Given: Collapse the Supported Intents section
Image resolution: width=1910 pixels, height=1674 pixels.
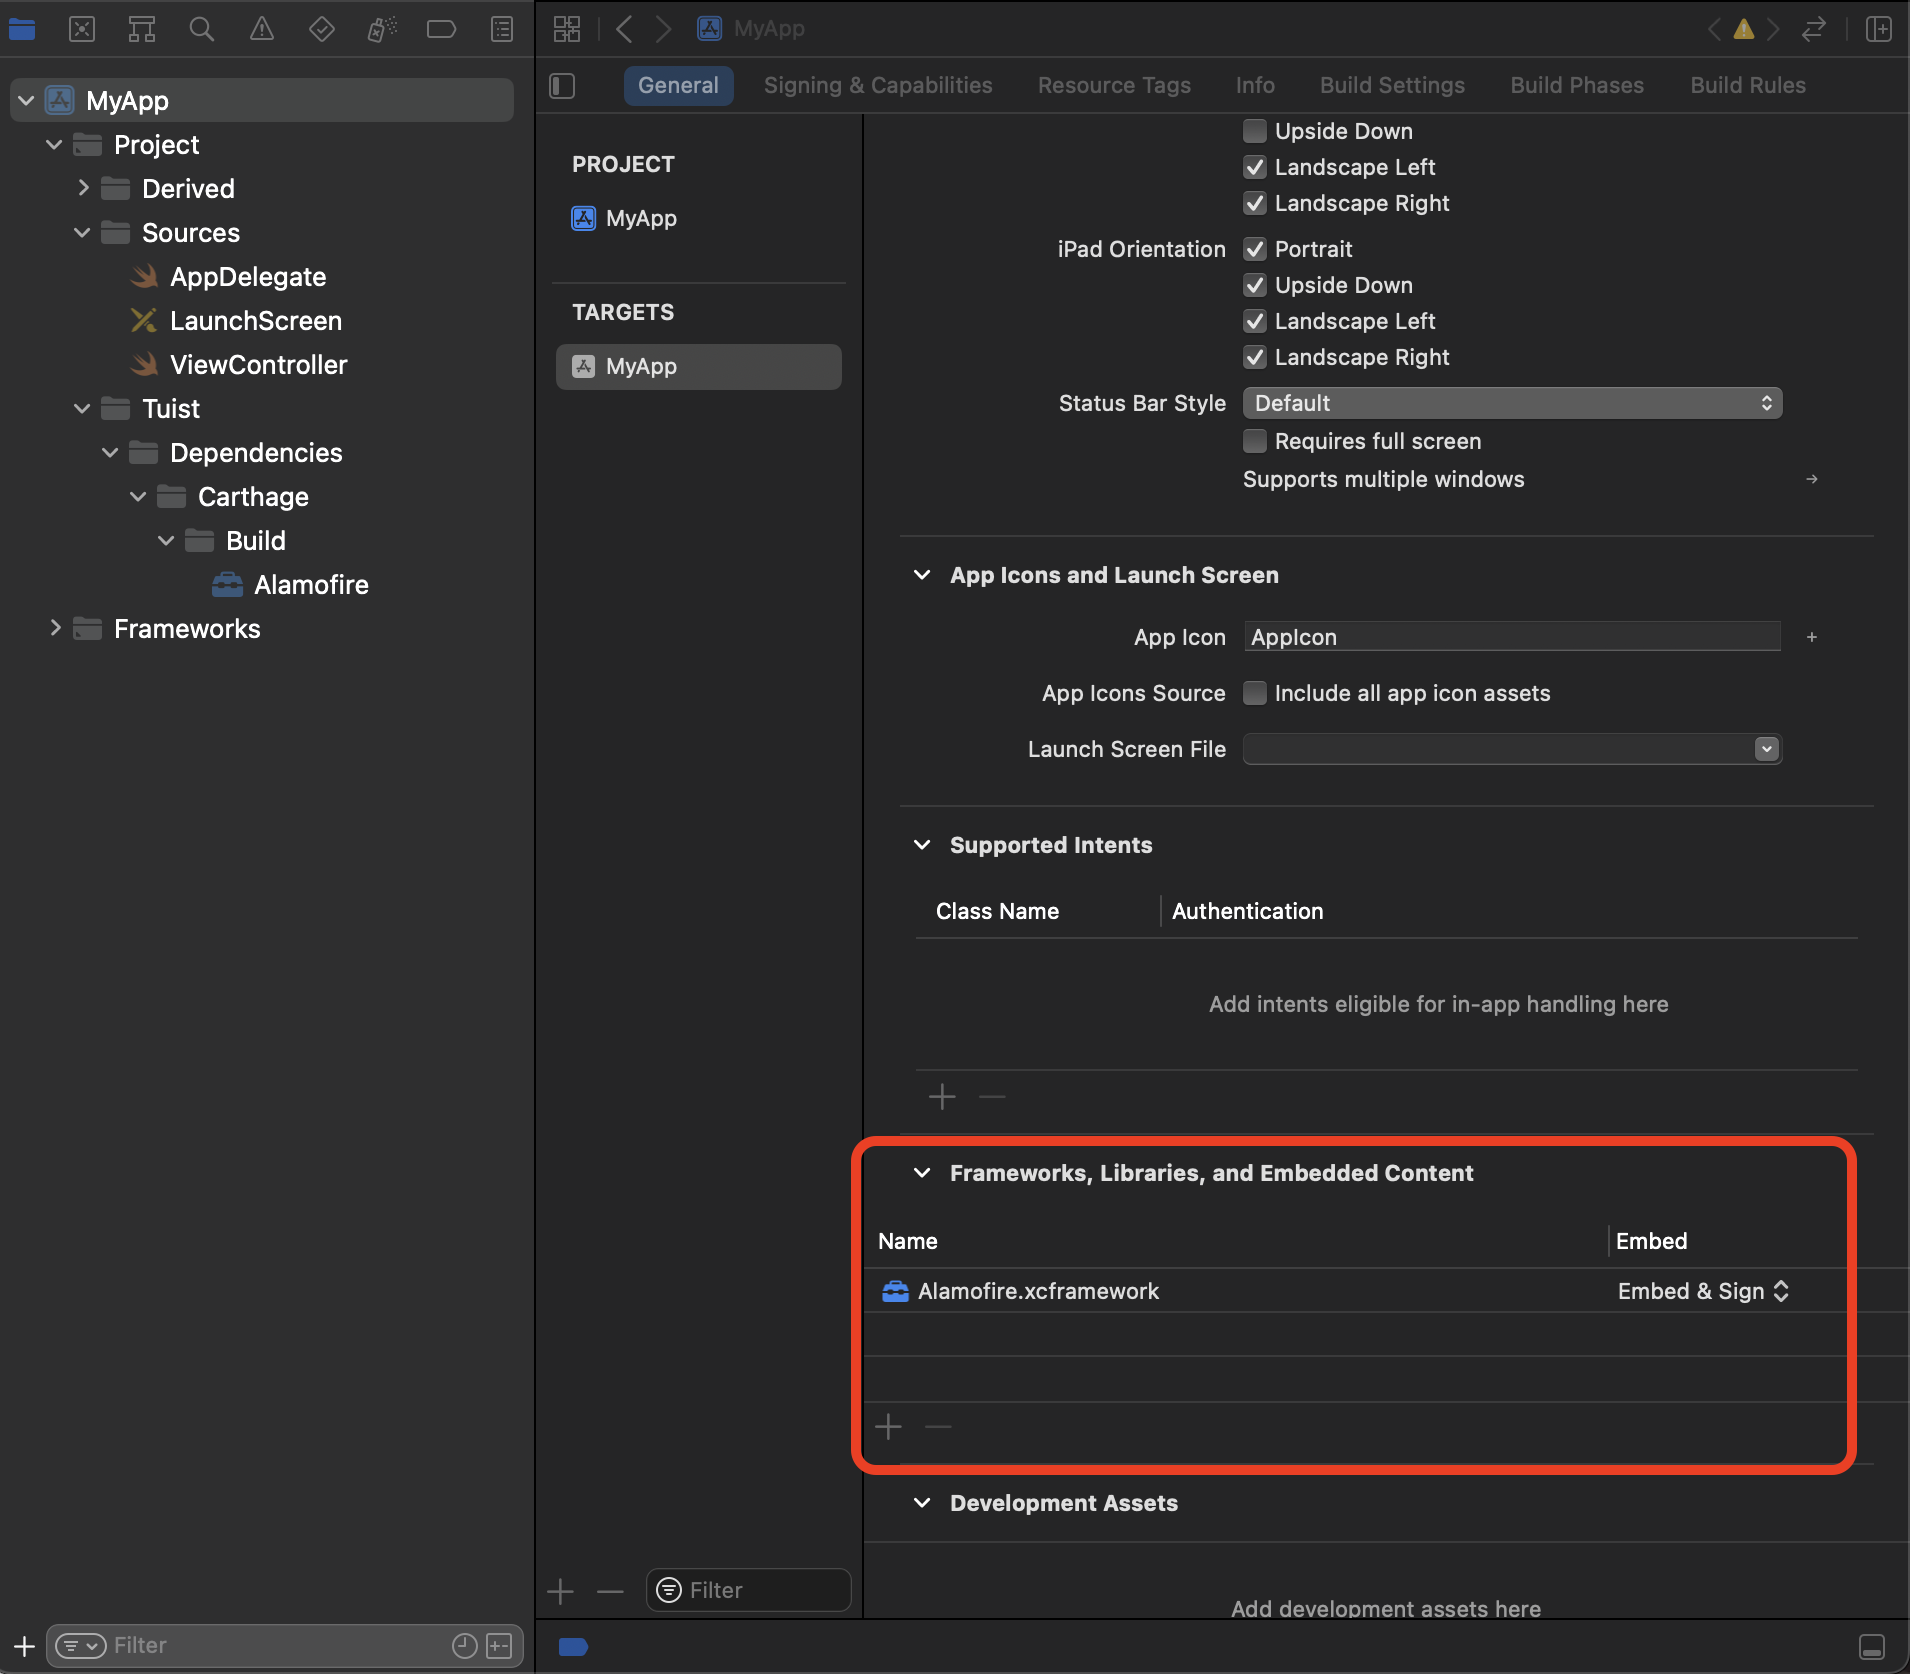Looking at the screenshot, I should pos(922,845).
